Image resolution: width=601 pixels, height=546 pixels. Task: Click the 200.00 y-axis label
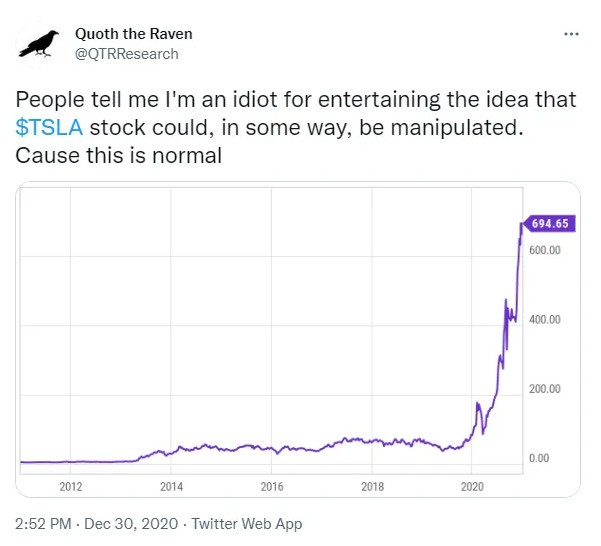coord(545,389)
